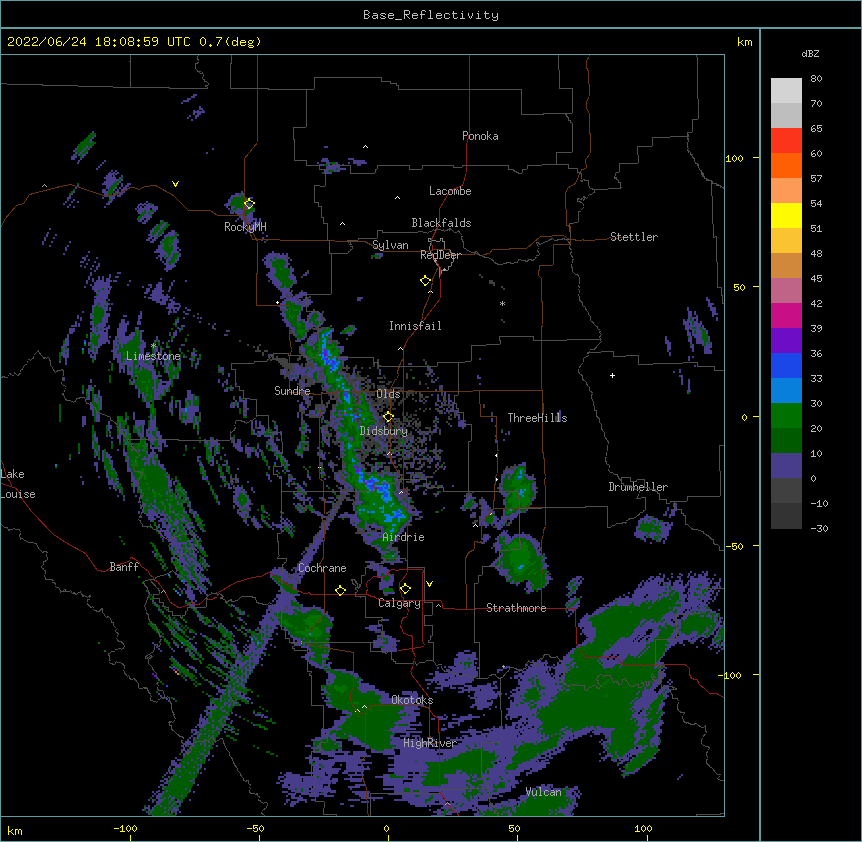Screen dimensions: 862x842
Task: Select the Innisfail label
Action: [x=415, y=326]
